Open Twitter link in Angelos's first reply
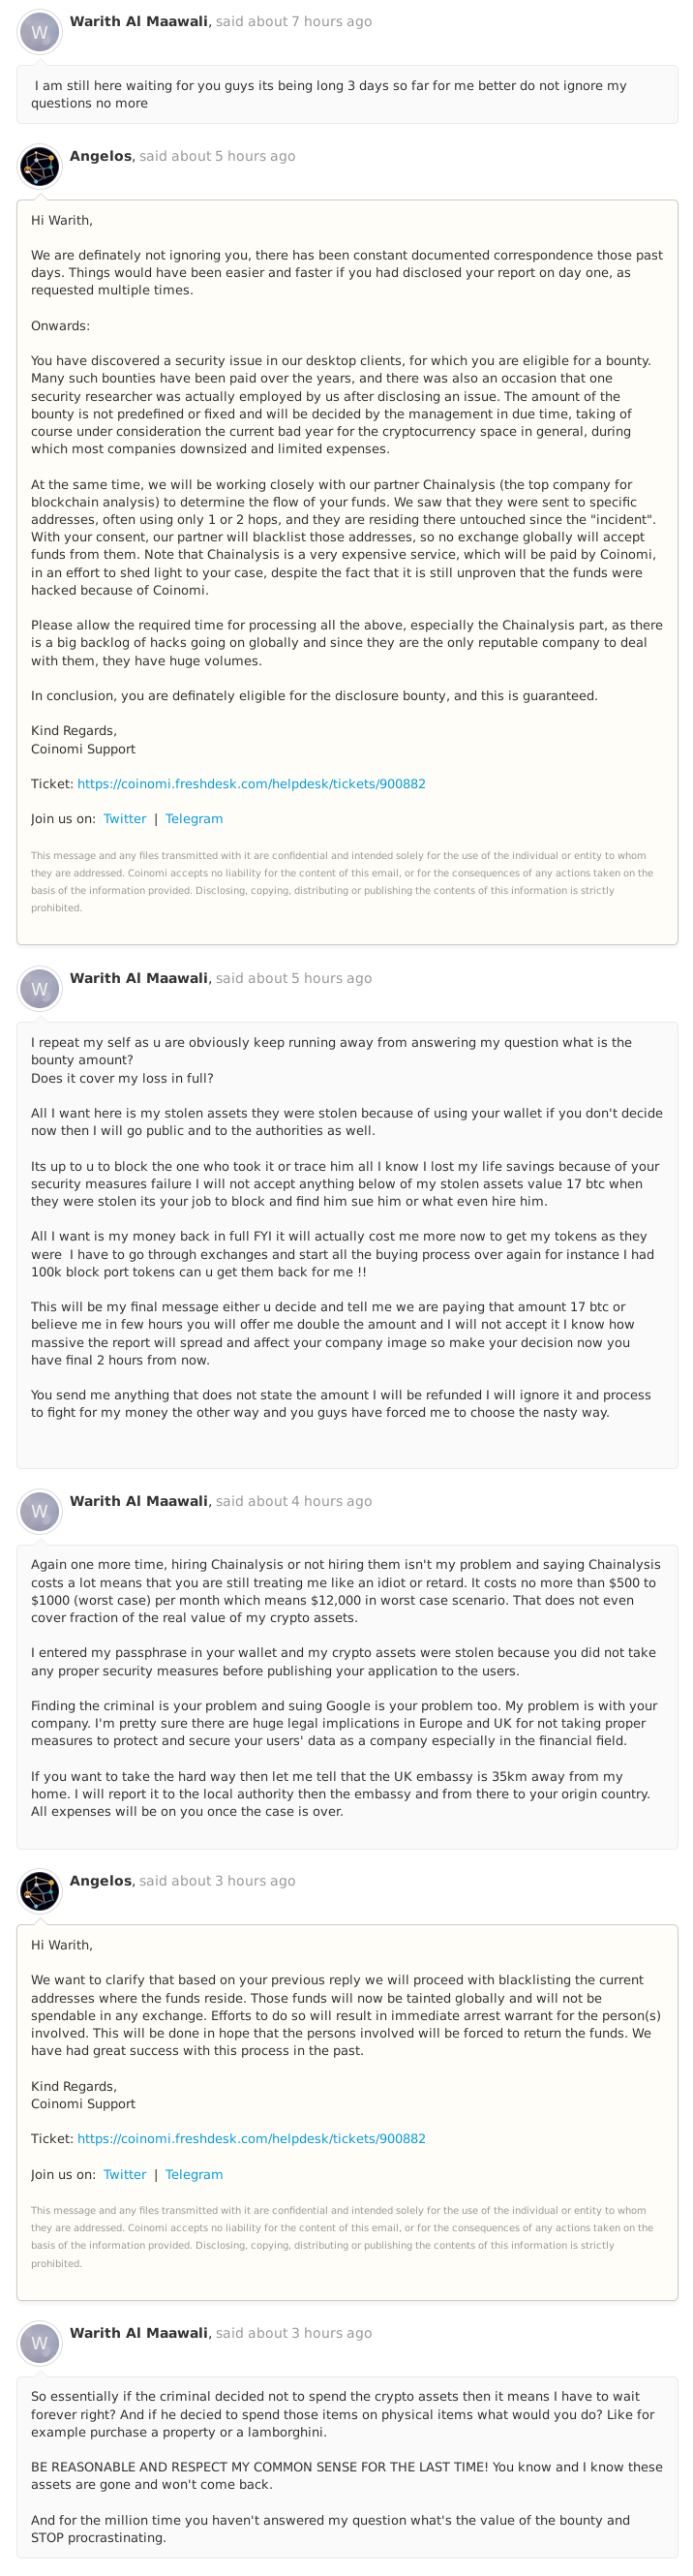This screenshot has height=2576, width=693. [125, 819]
